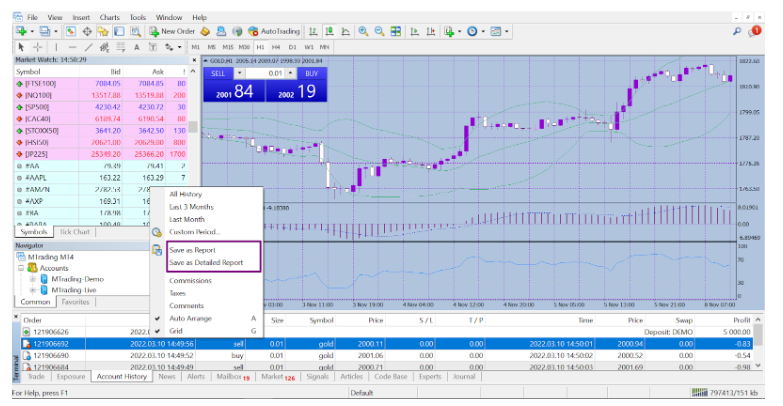This screenshot has height=406, width=783.
Task: Toggle the Market Watch window icon
Action: pos(70,31)
